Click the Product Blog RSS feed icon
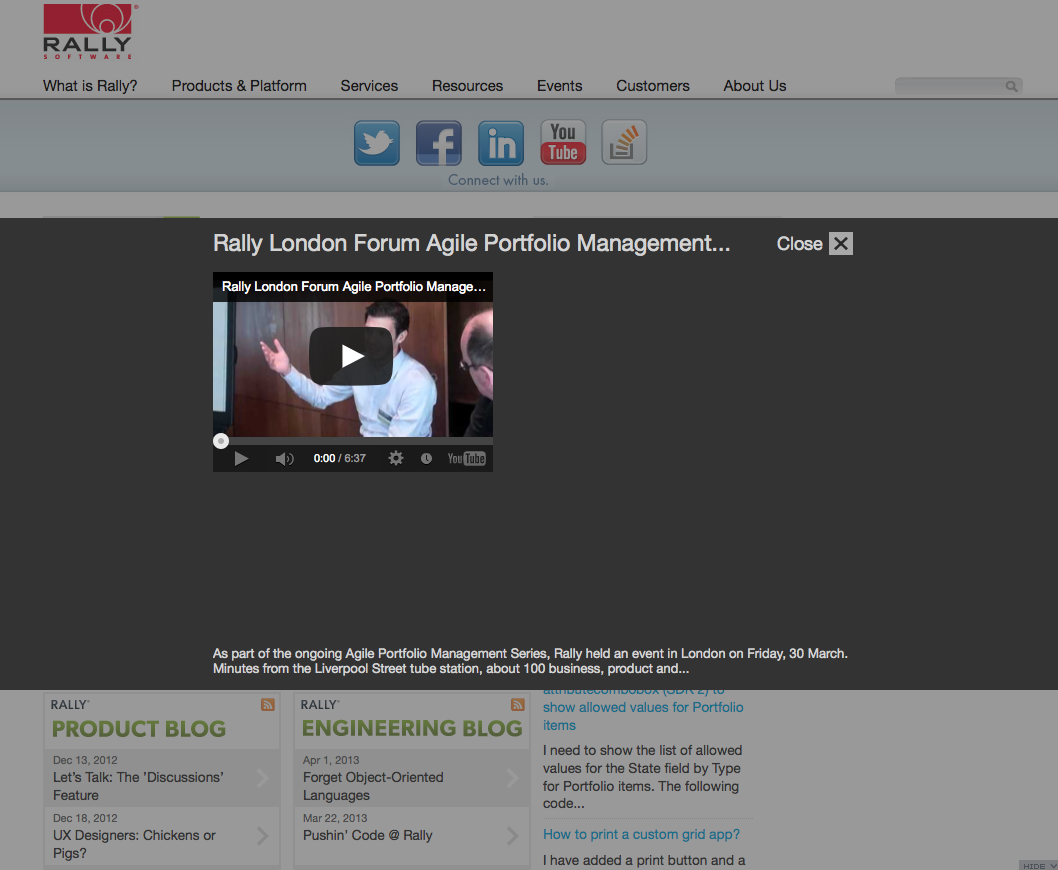 tap(268, 705)
